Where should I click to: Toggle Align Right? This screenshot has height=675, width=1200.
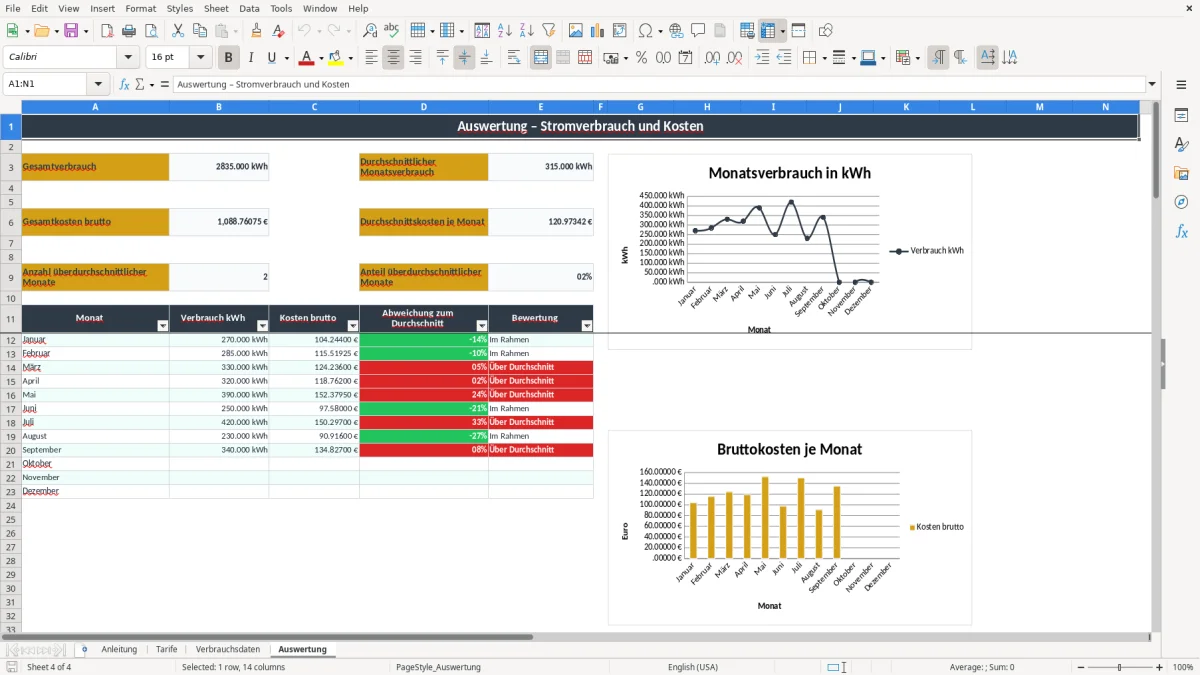pos(415,58)
